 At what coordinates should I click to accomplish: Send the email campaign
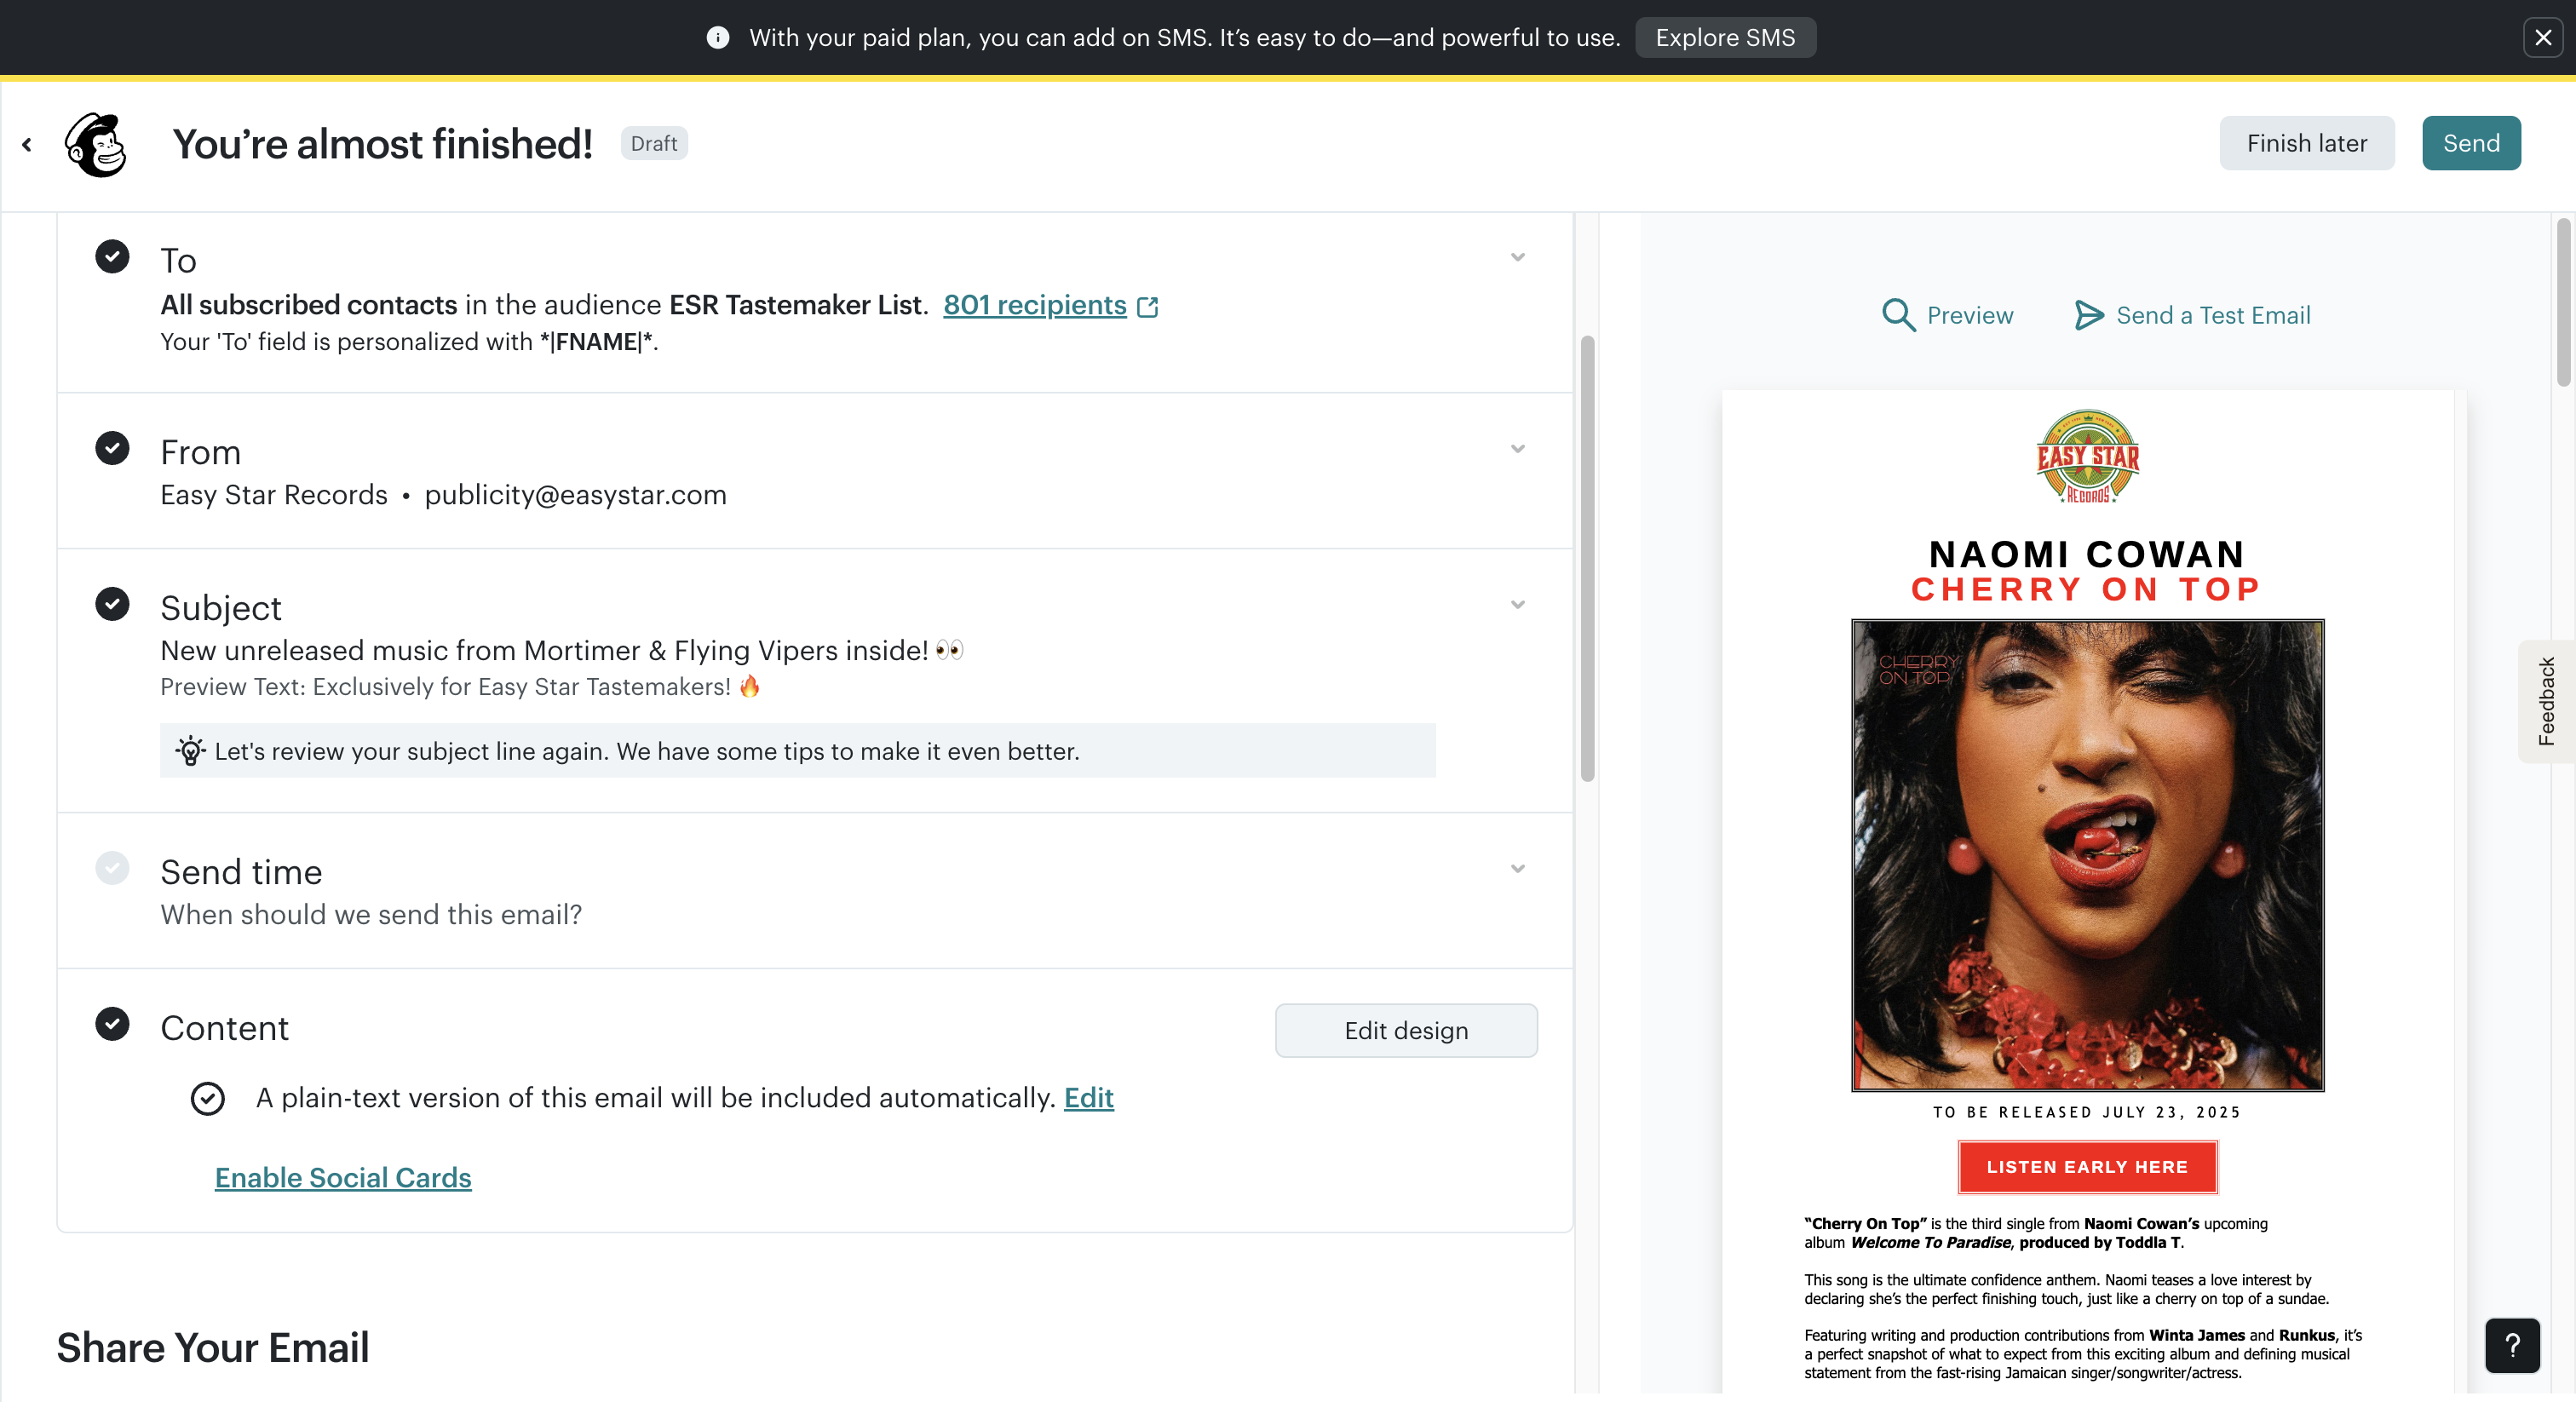(2471, 143)
